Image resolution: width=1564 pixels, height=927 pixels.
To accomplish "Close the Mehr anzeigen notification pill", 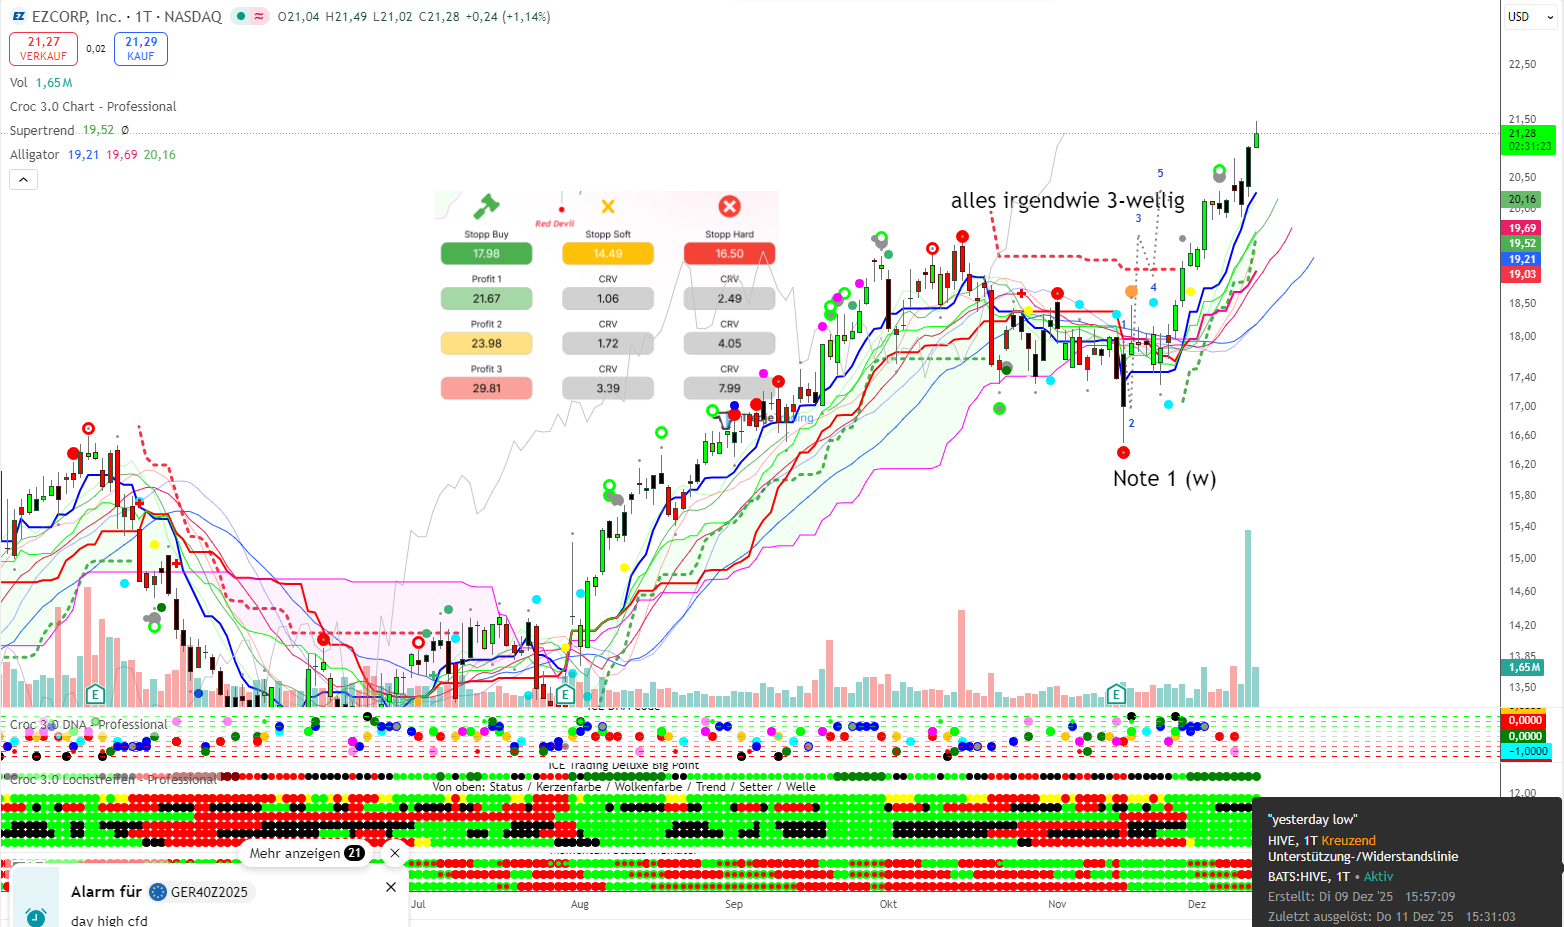I will pyautogui.click(x=395, y=853).
